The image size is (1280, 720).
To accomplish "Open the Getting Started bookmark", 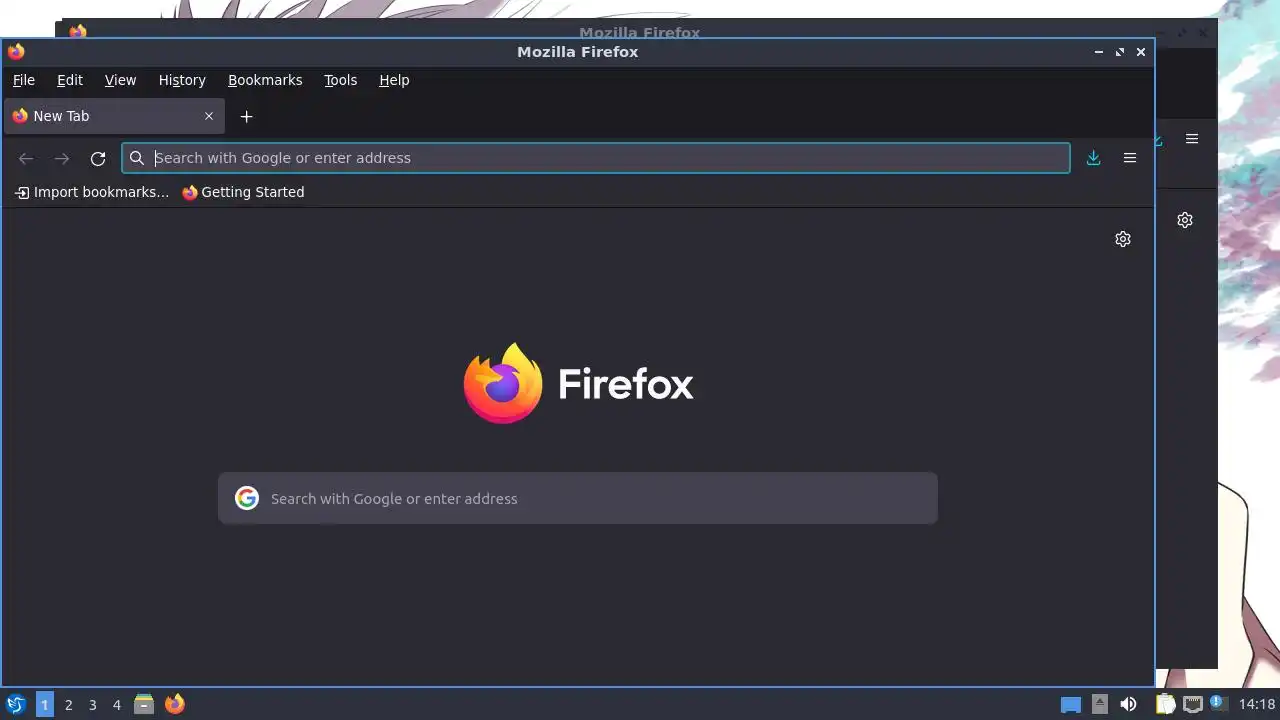I will (x=243, y=192).
